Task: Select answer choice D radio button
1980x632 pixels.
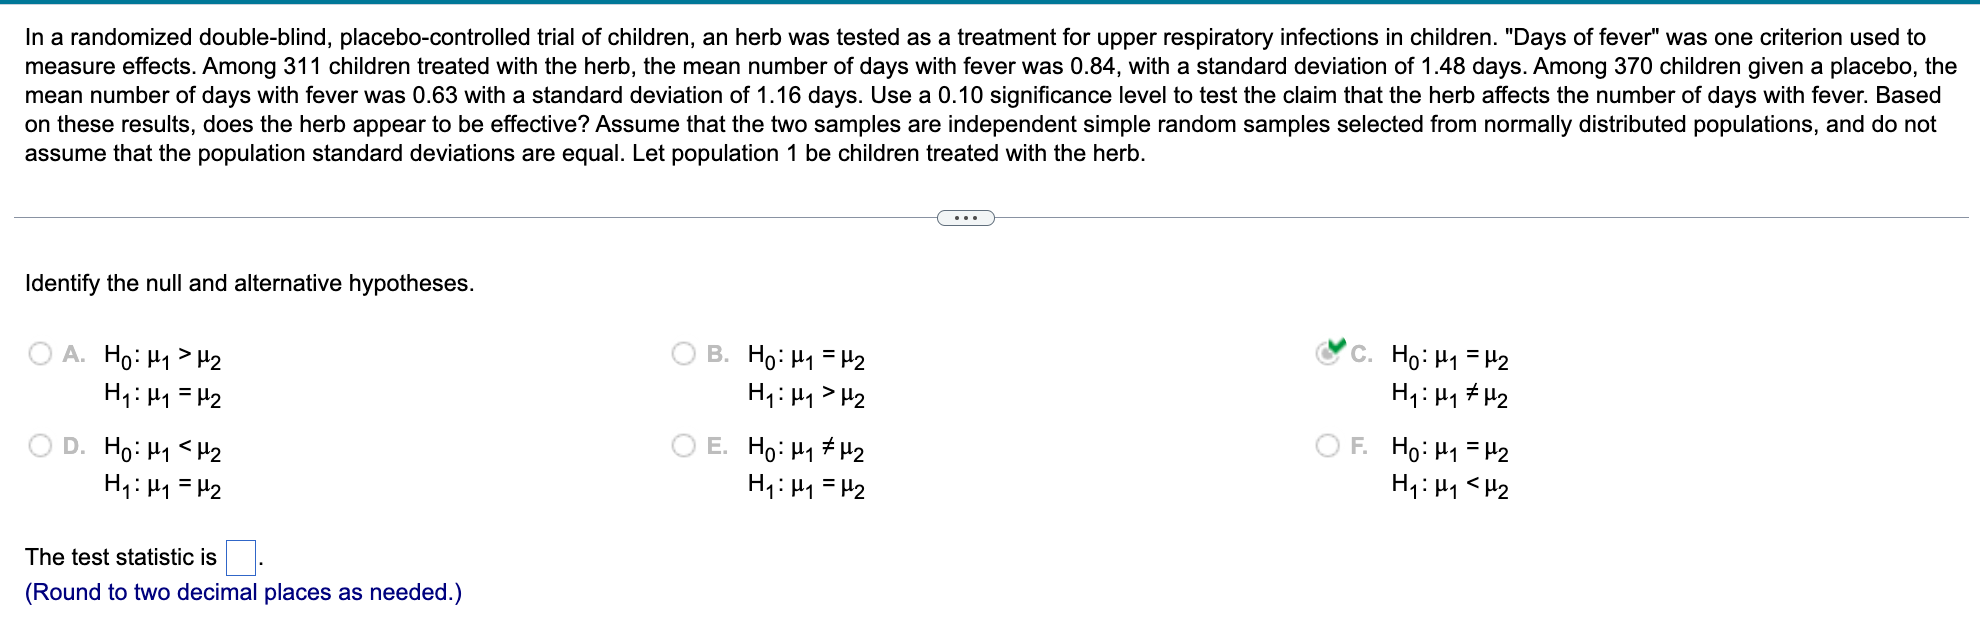Action: pyautogui.click(x=41, y=443)
